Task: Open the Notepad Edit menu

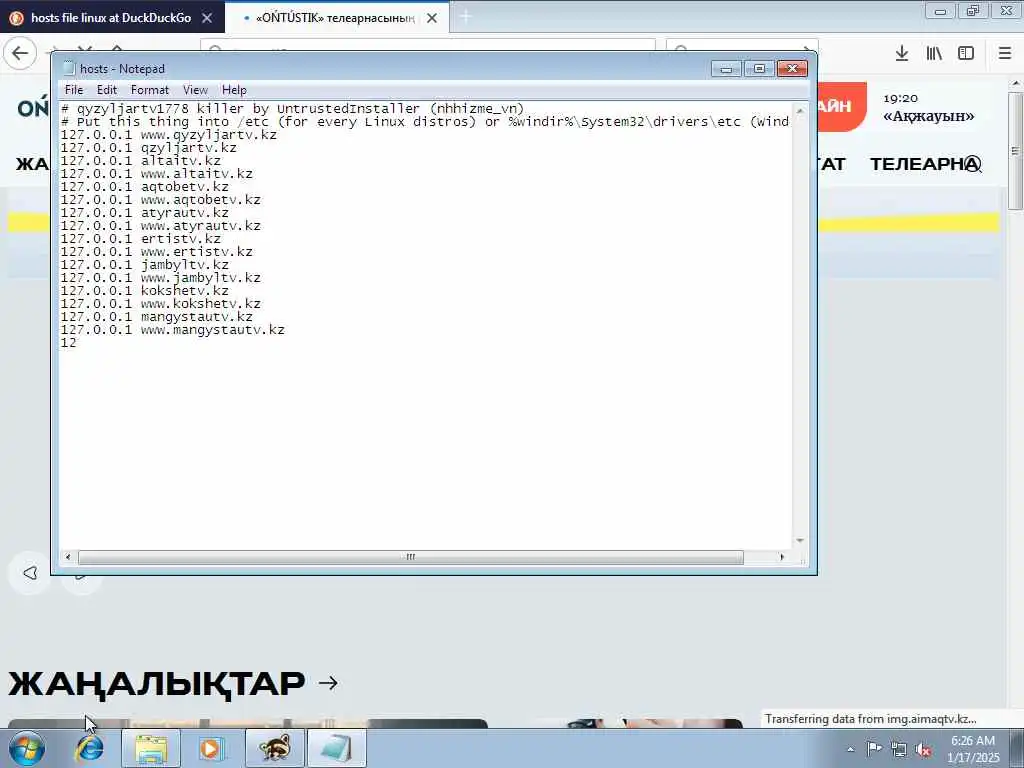Action: [x=106, y=90]
